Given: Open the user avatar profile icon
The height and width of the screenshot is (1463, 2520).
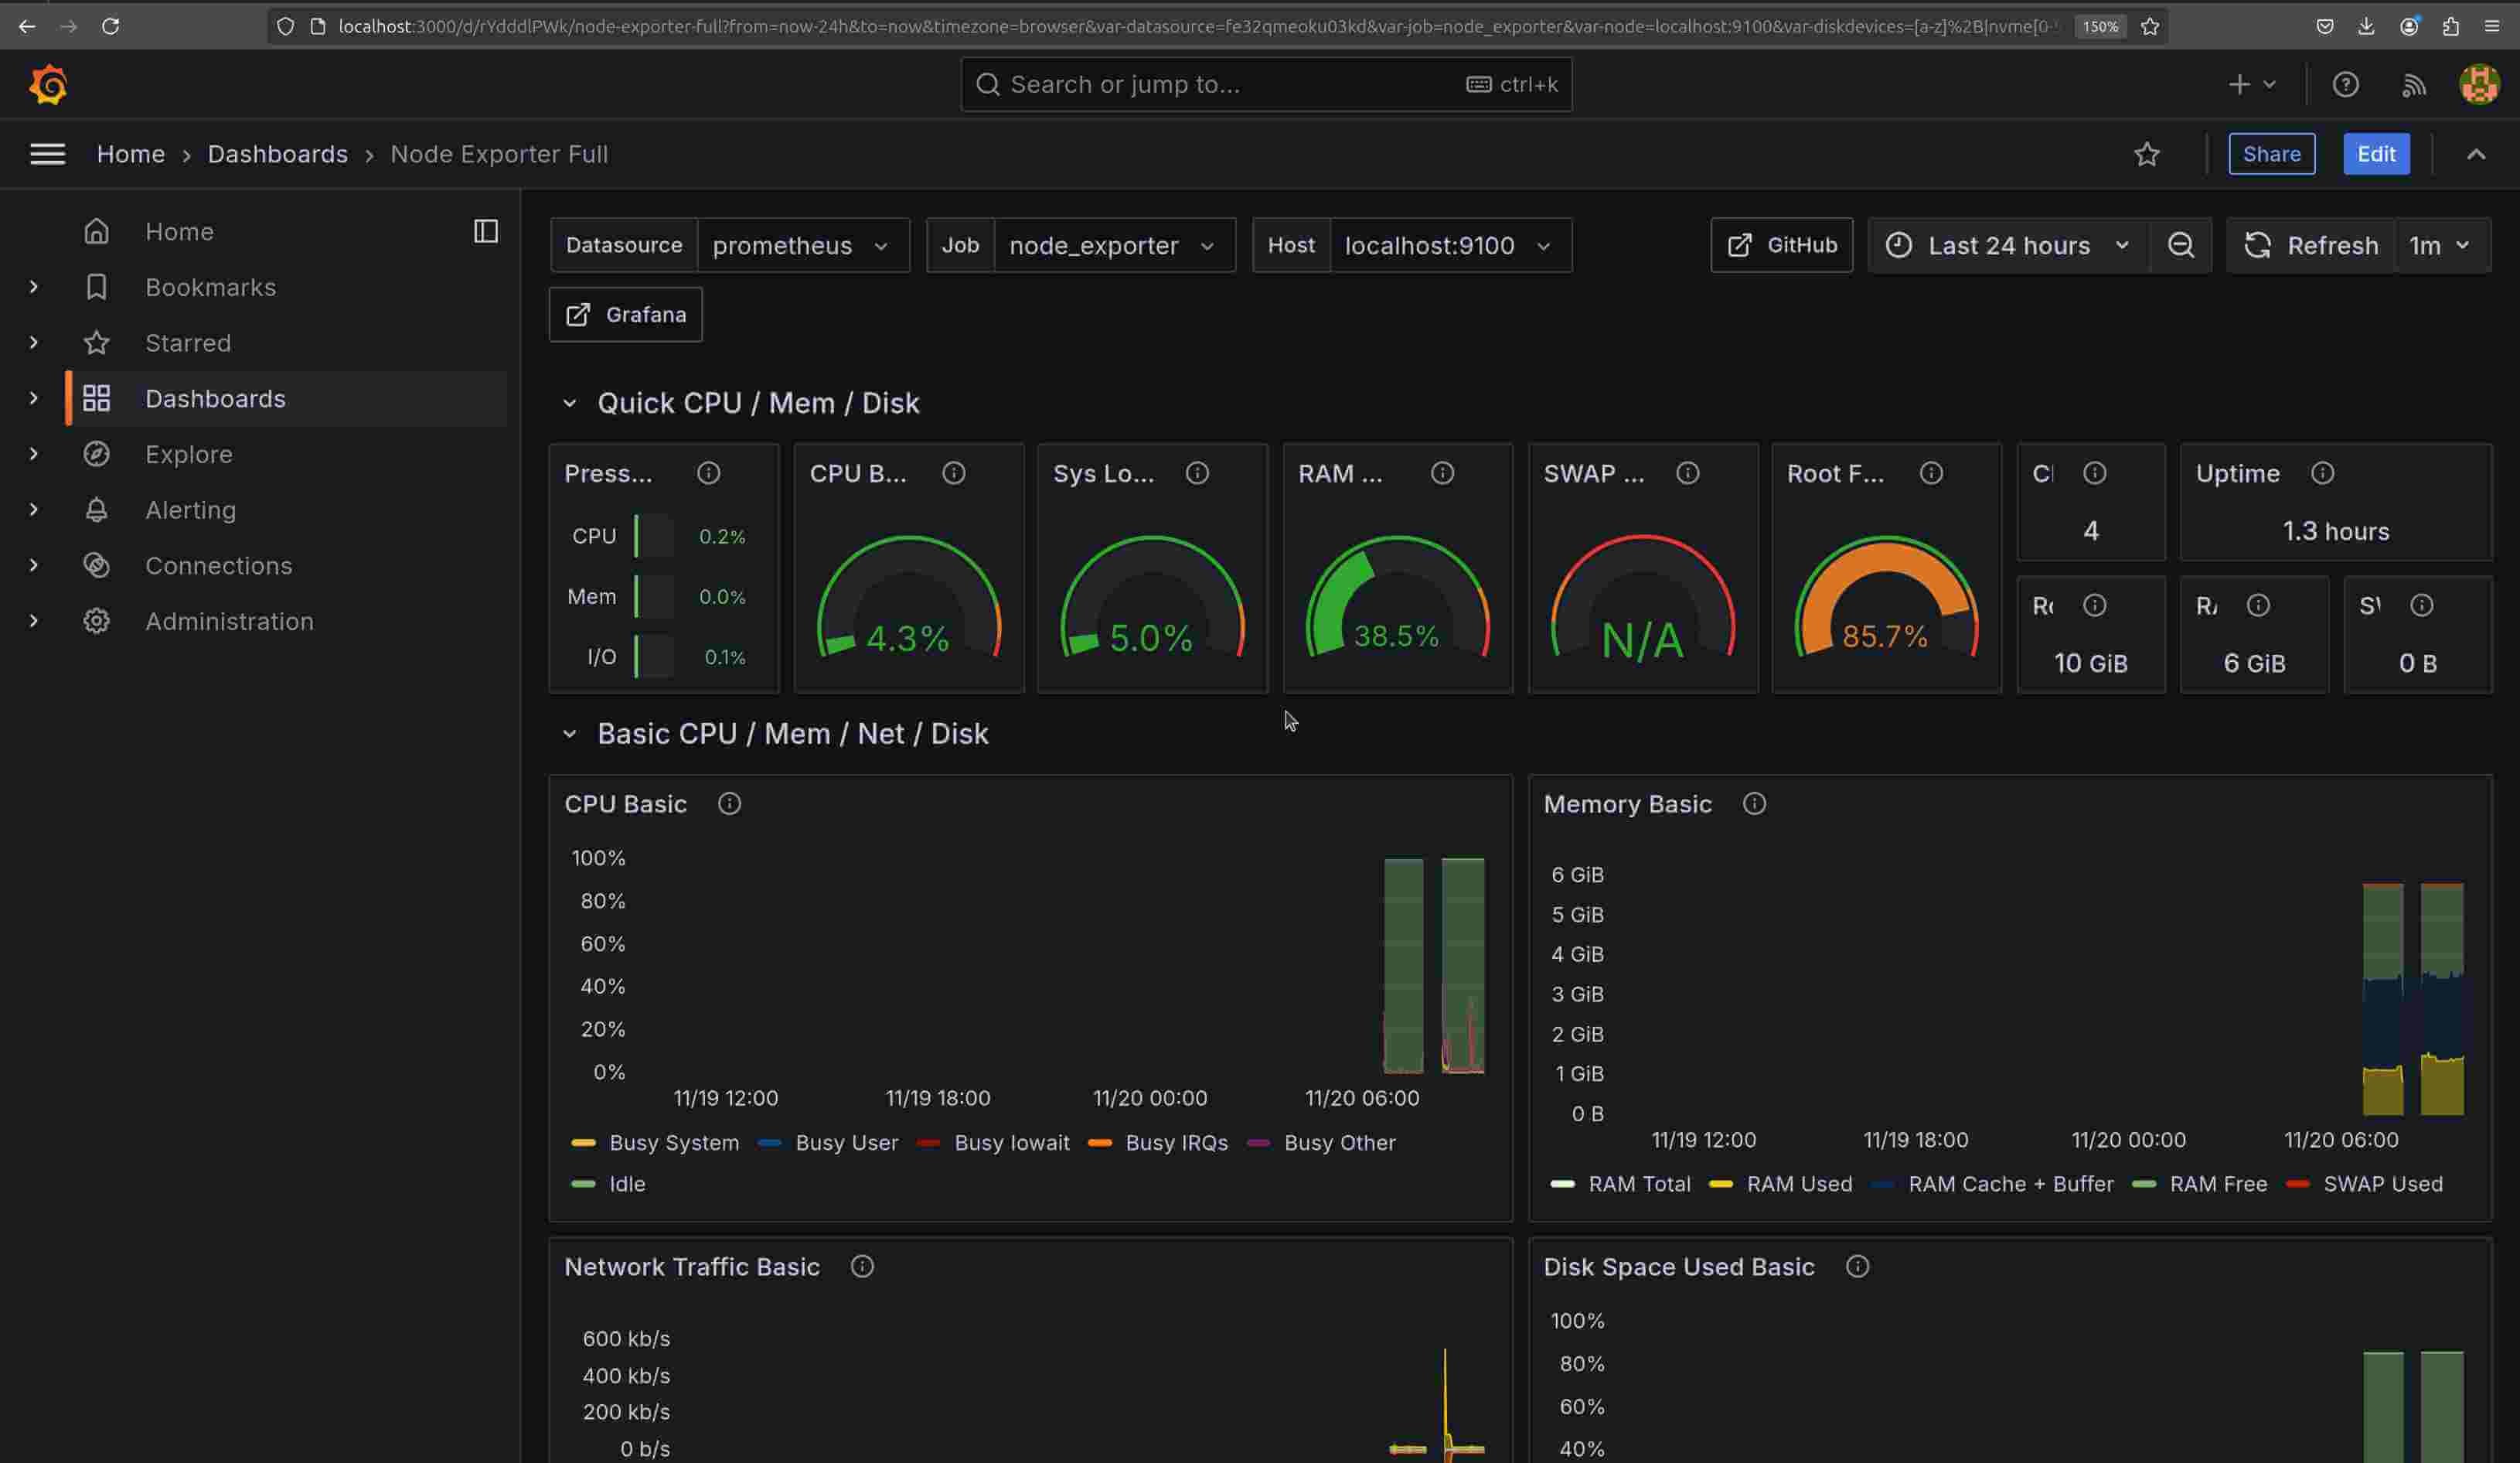Looking at the screenshot, I should (x=2479, y=84).
